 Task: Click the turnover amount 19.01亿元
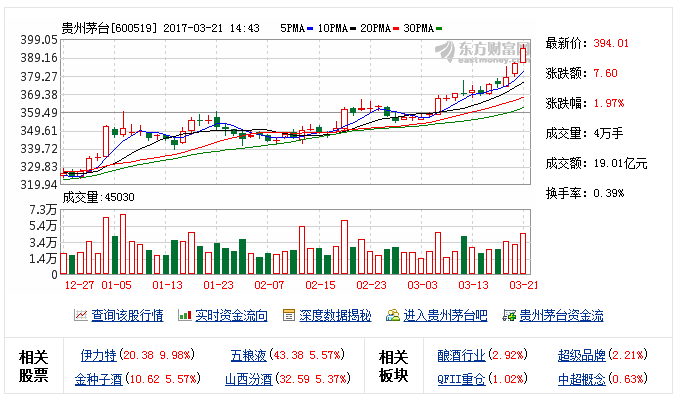coord(620,163)
